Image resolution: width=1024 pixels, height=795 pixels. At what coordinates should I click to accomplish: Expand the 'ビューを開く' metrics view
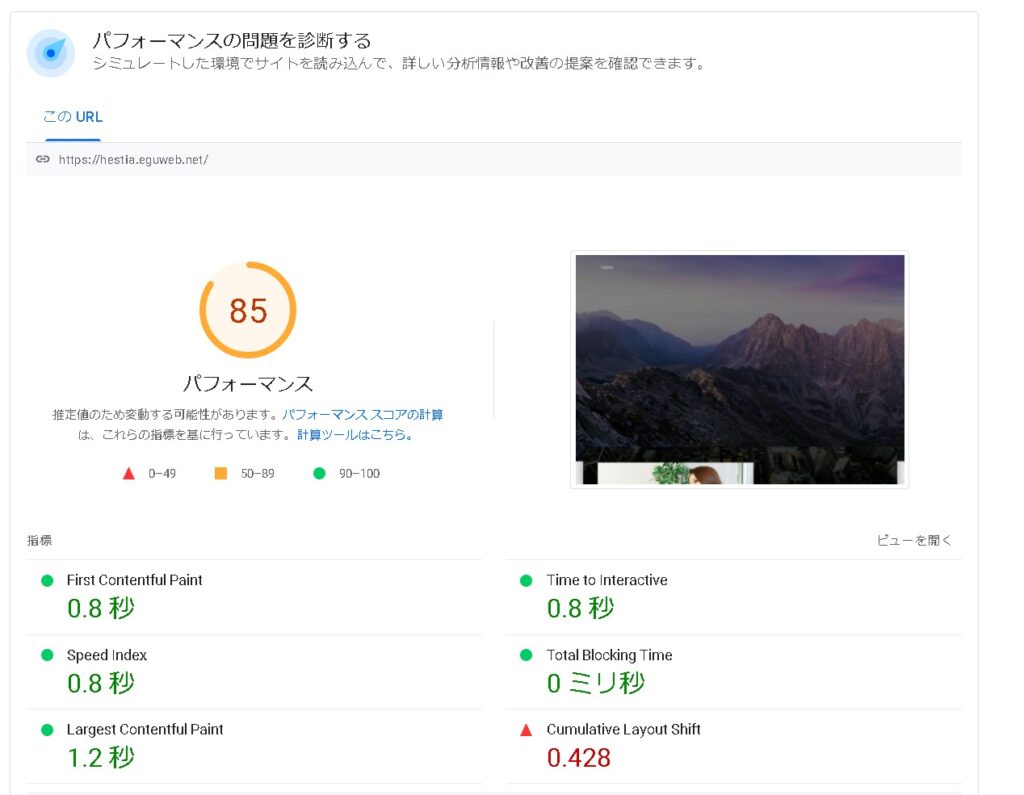coord(914,540)
